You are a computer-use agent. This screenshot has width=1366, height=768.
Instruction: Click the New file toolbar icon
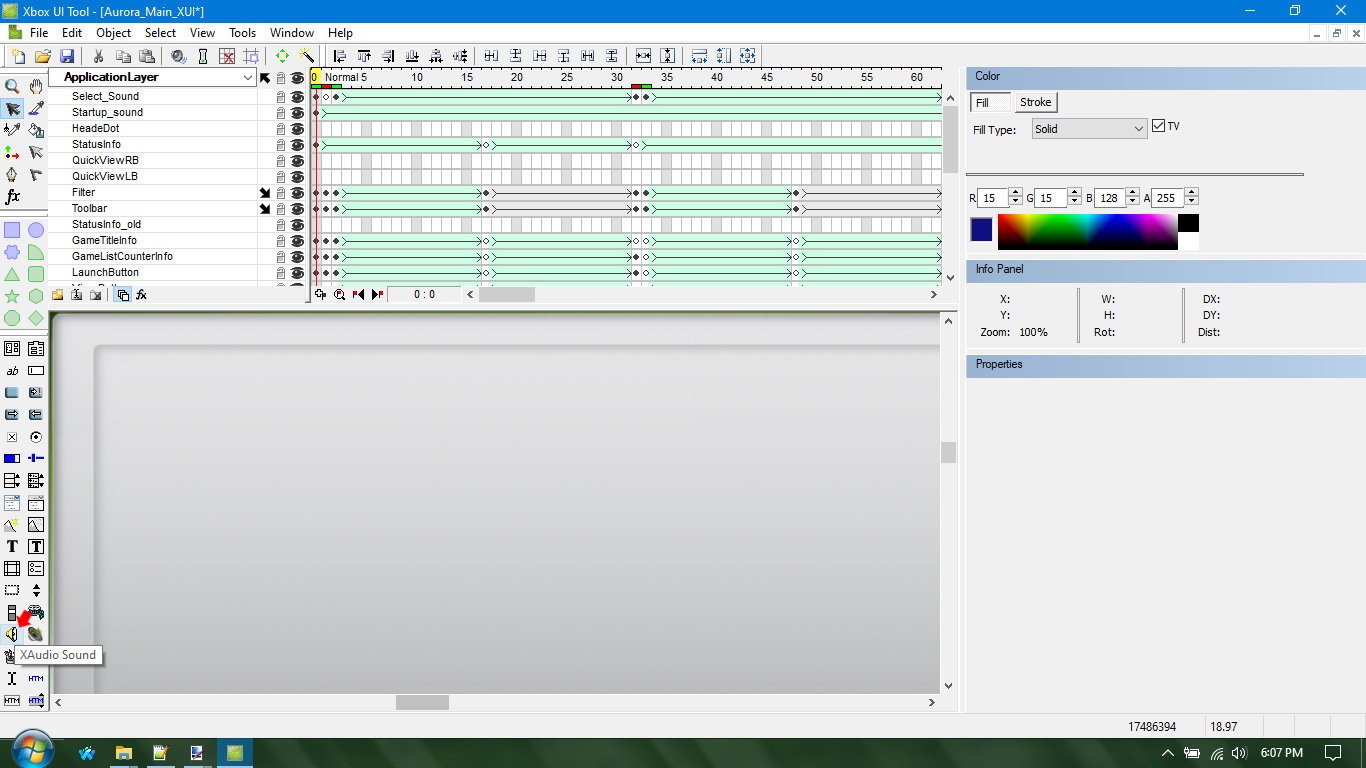point(19,56)
